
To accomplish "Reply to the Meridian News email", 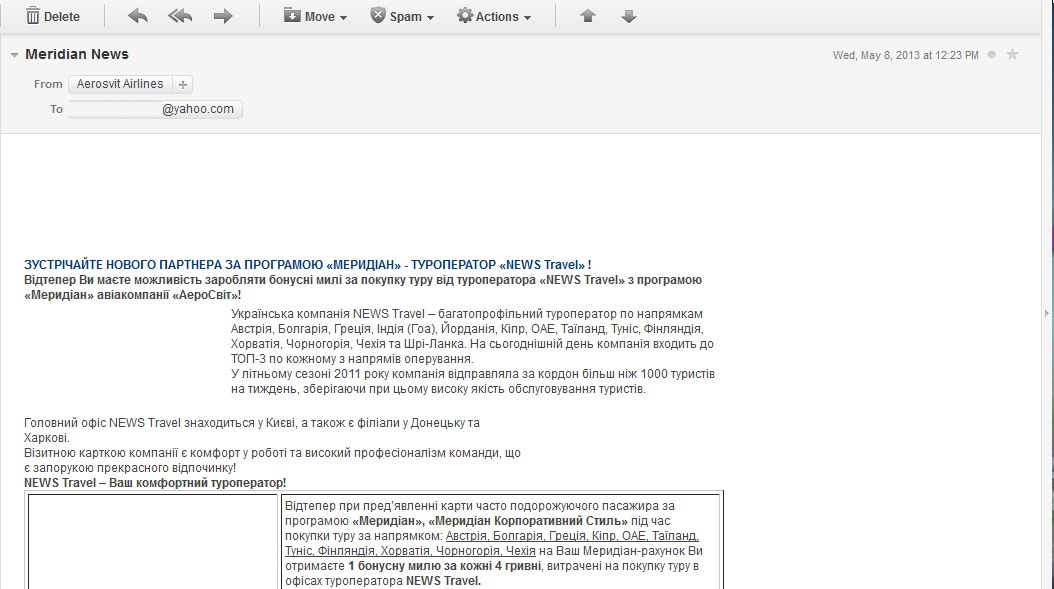I will point(138,16).
